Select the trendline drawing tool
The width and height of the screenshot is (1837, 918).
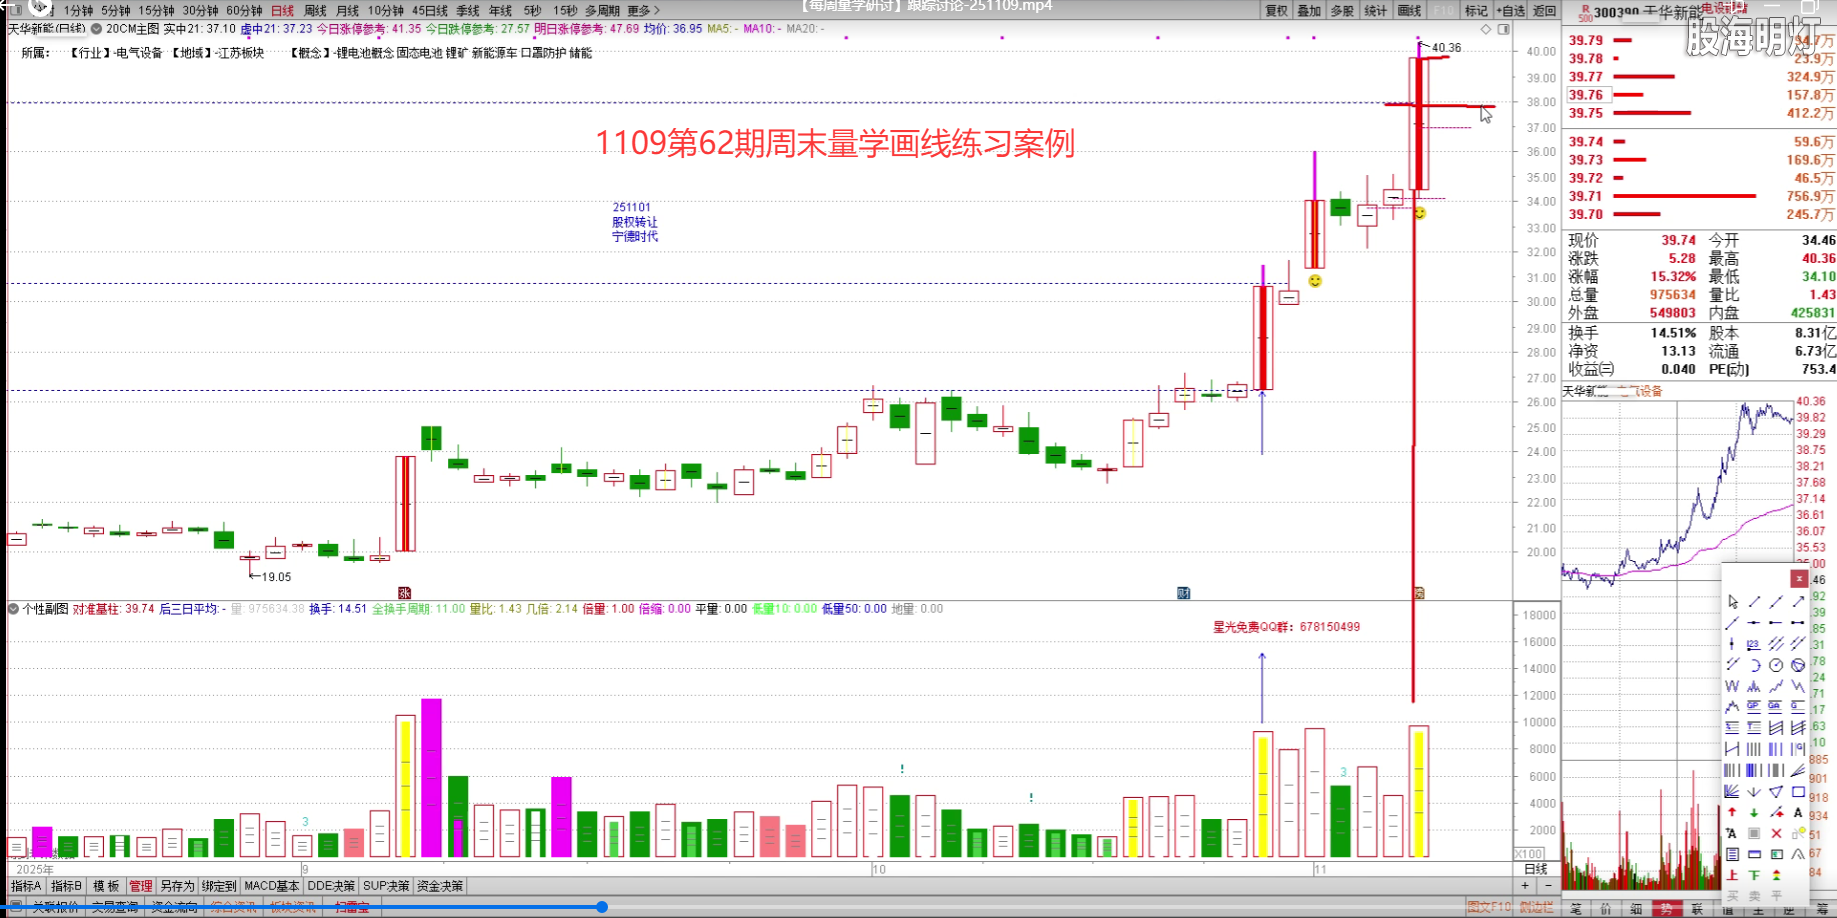pyautogui.click(x=1752, y=601)
